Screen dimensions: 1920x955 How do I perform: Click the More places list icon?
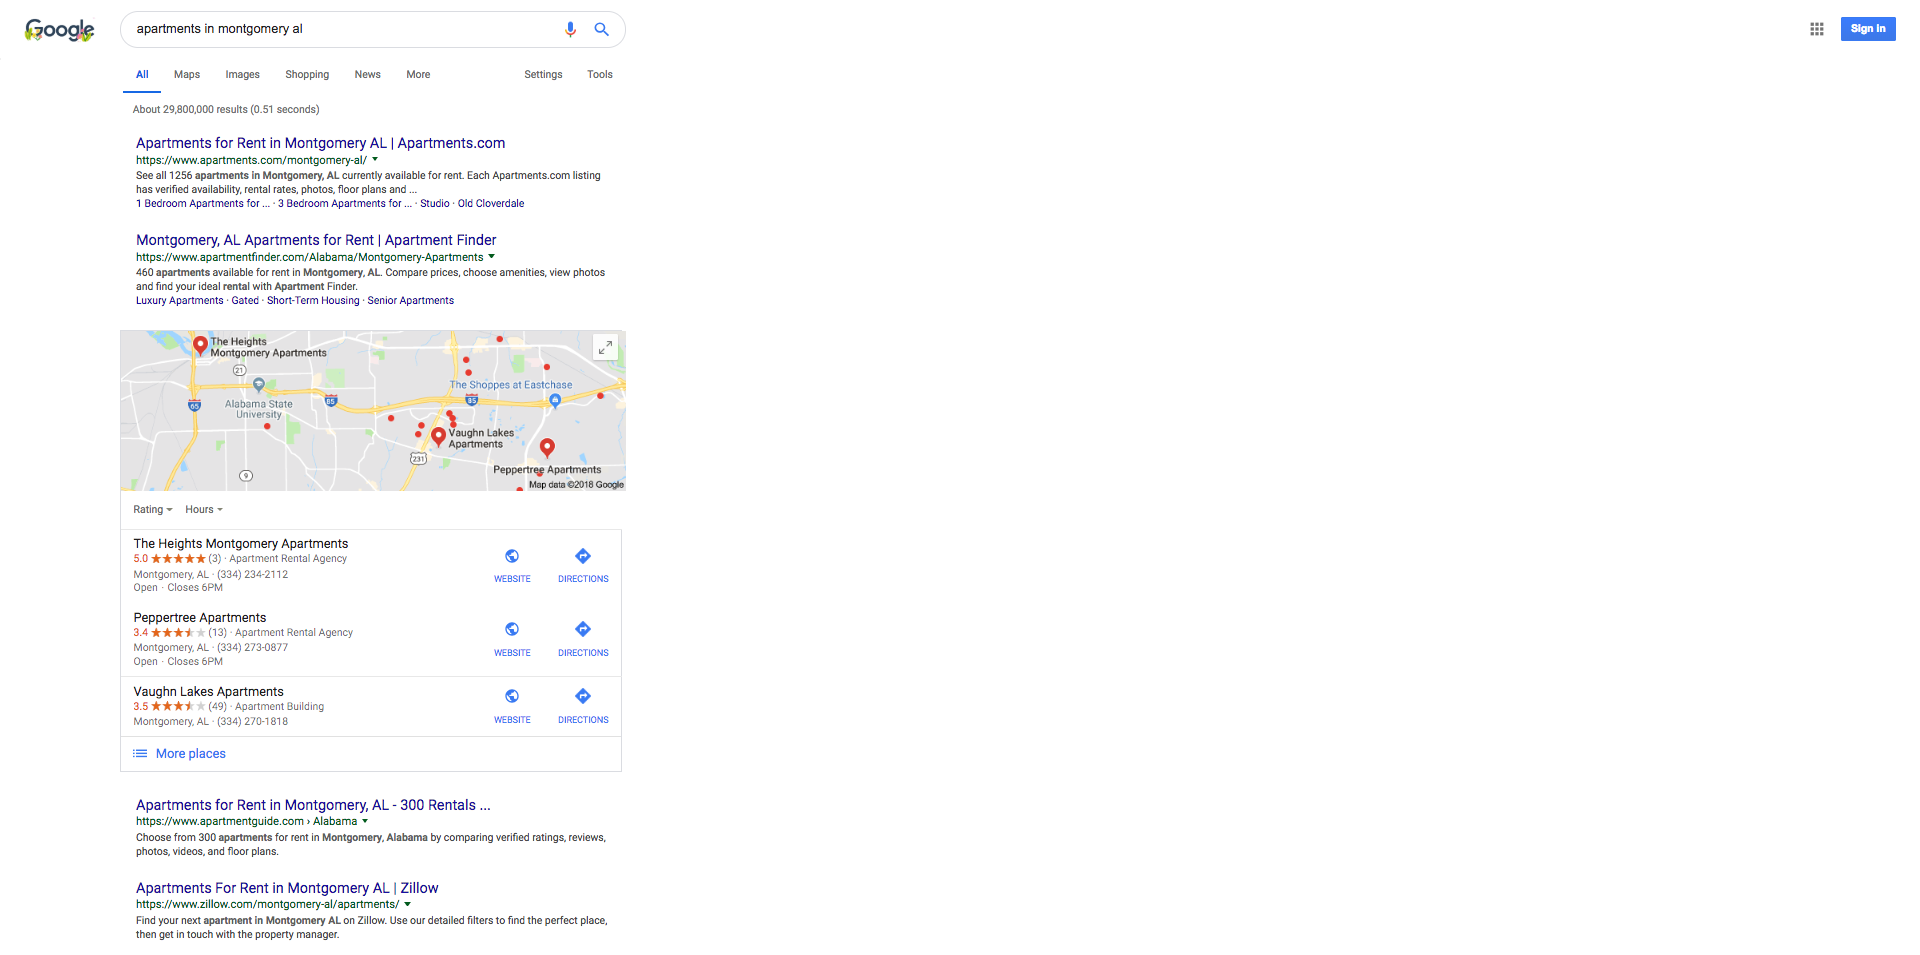[x=140, y=753]
